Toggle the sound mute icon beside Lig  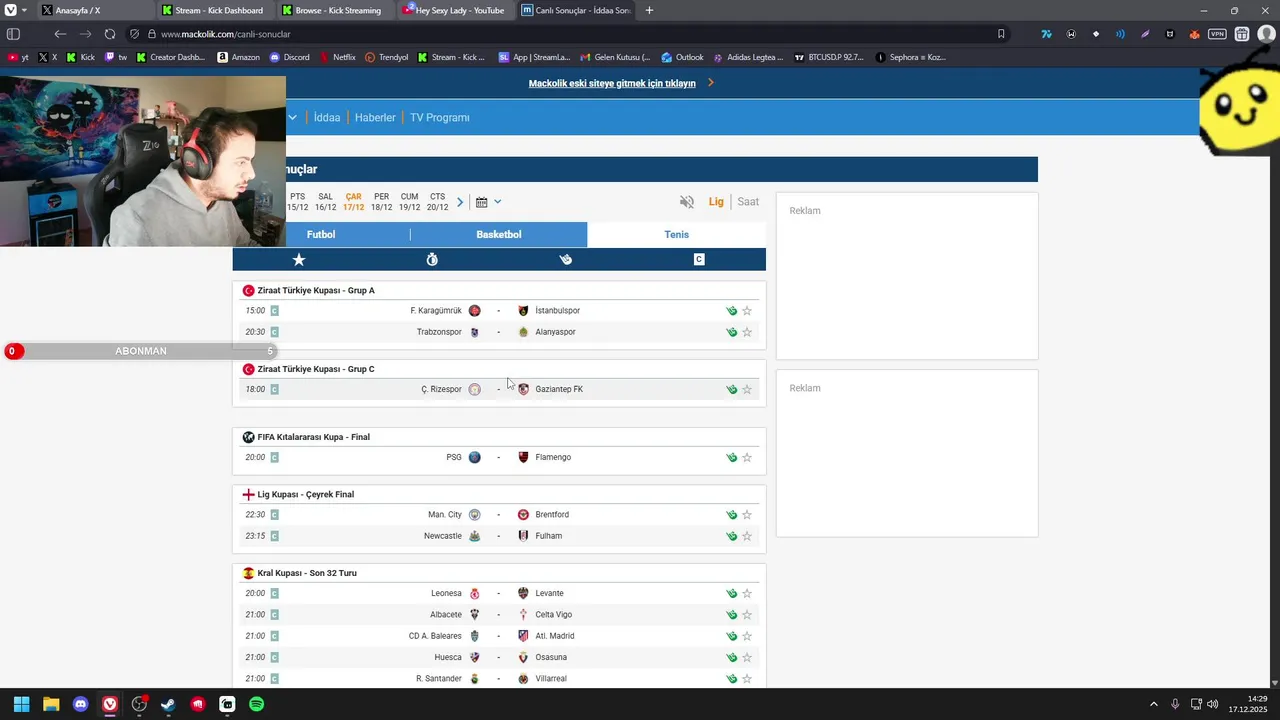click(x=687, y=202)
